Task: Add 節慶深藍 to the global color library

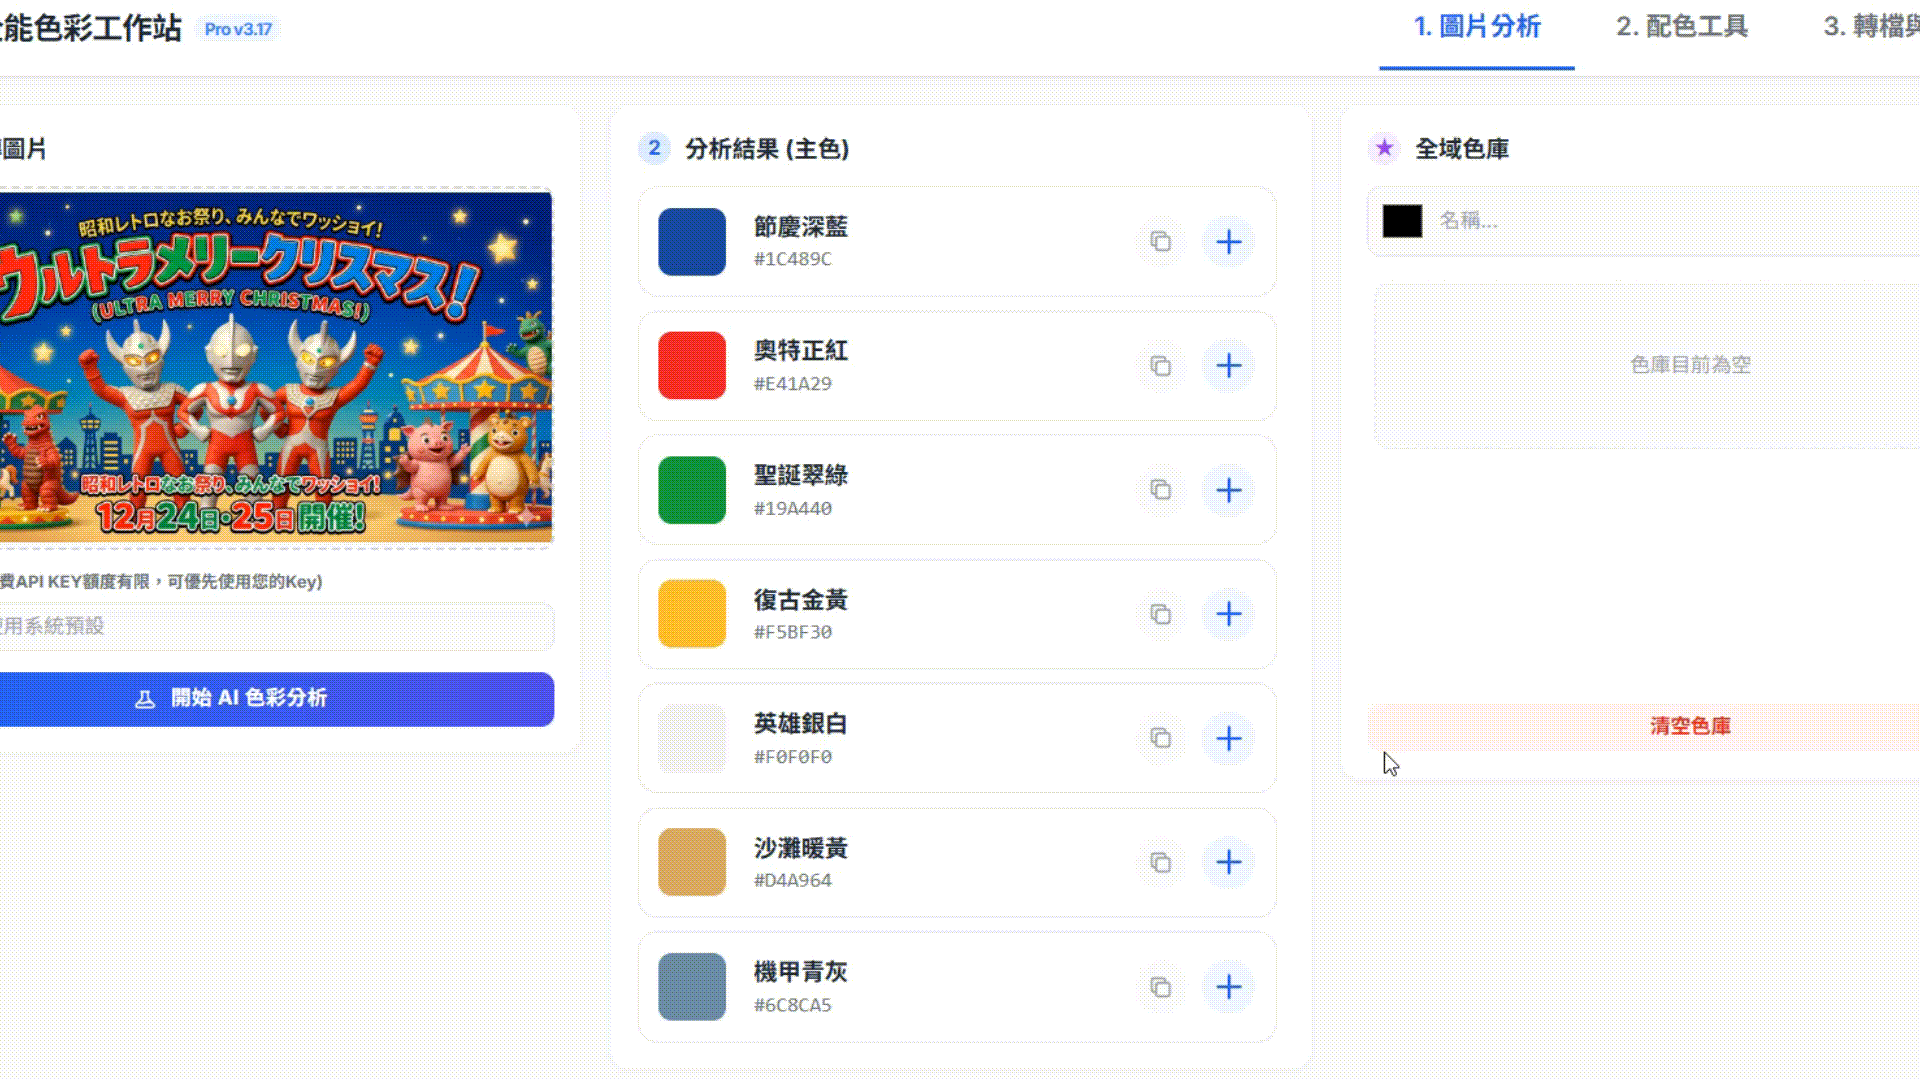Action: (x=1228, y=241)
